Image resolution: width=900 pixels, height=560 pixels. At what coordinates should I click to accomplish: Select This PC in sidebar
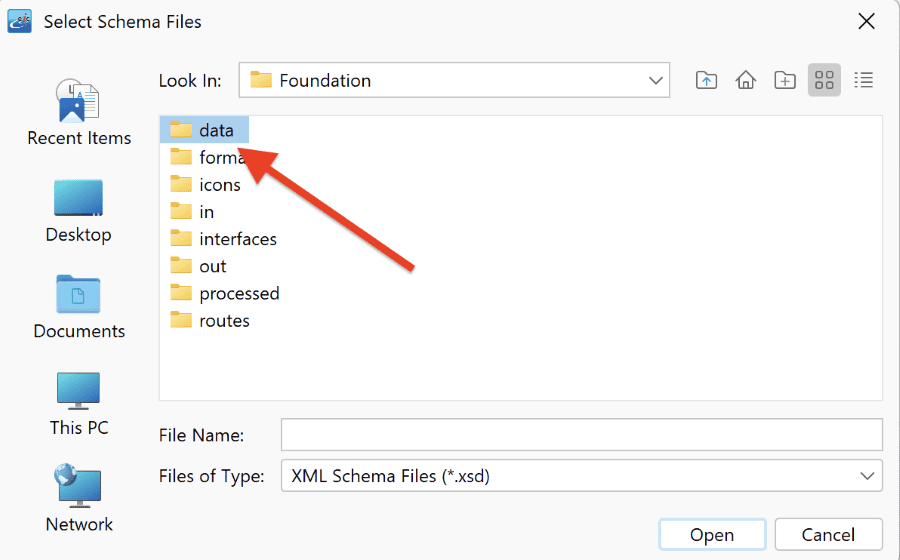(x=79, y=404)
